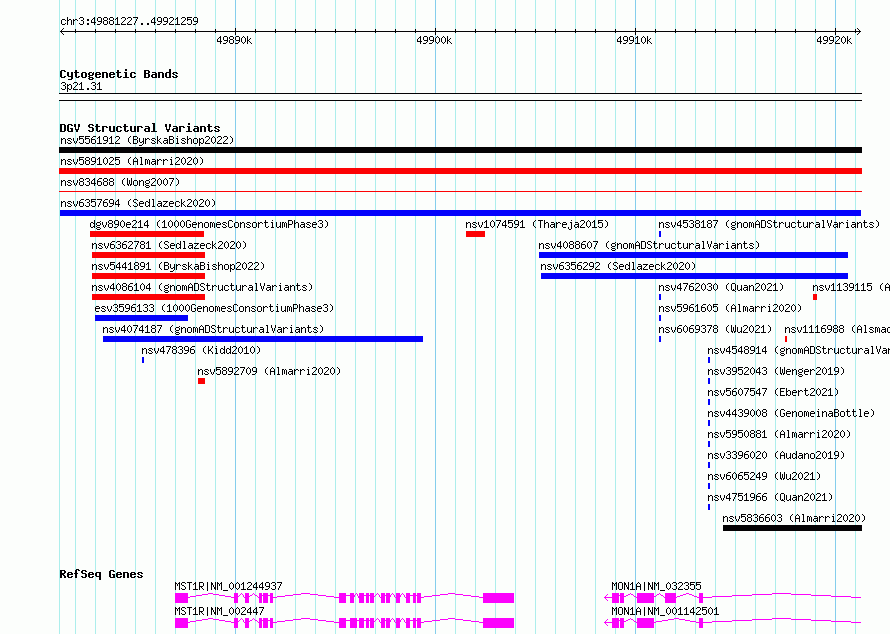Click the nsv3396020 (Audano2019) label
890x634 pixels.
776,455
